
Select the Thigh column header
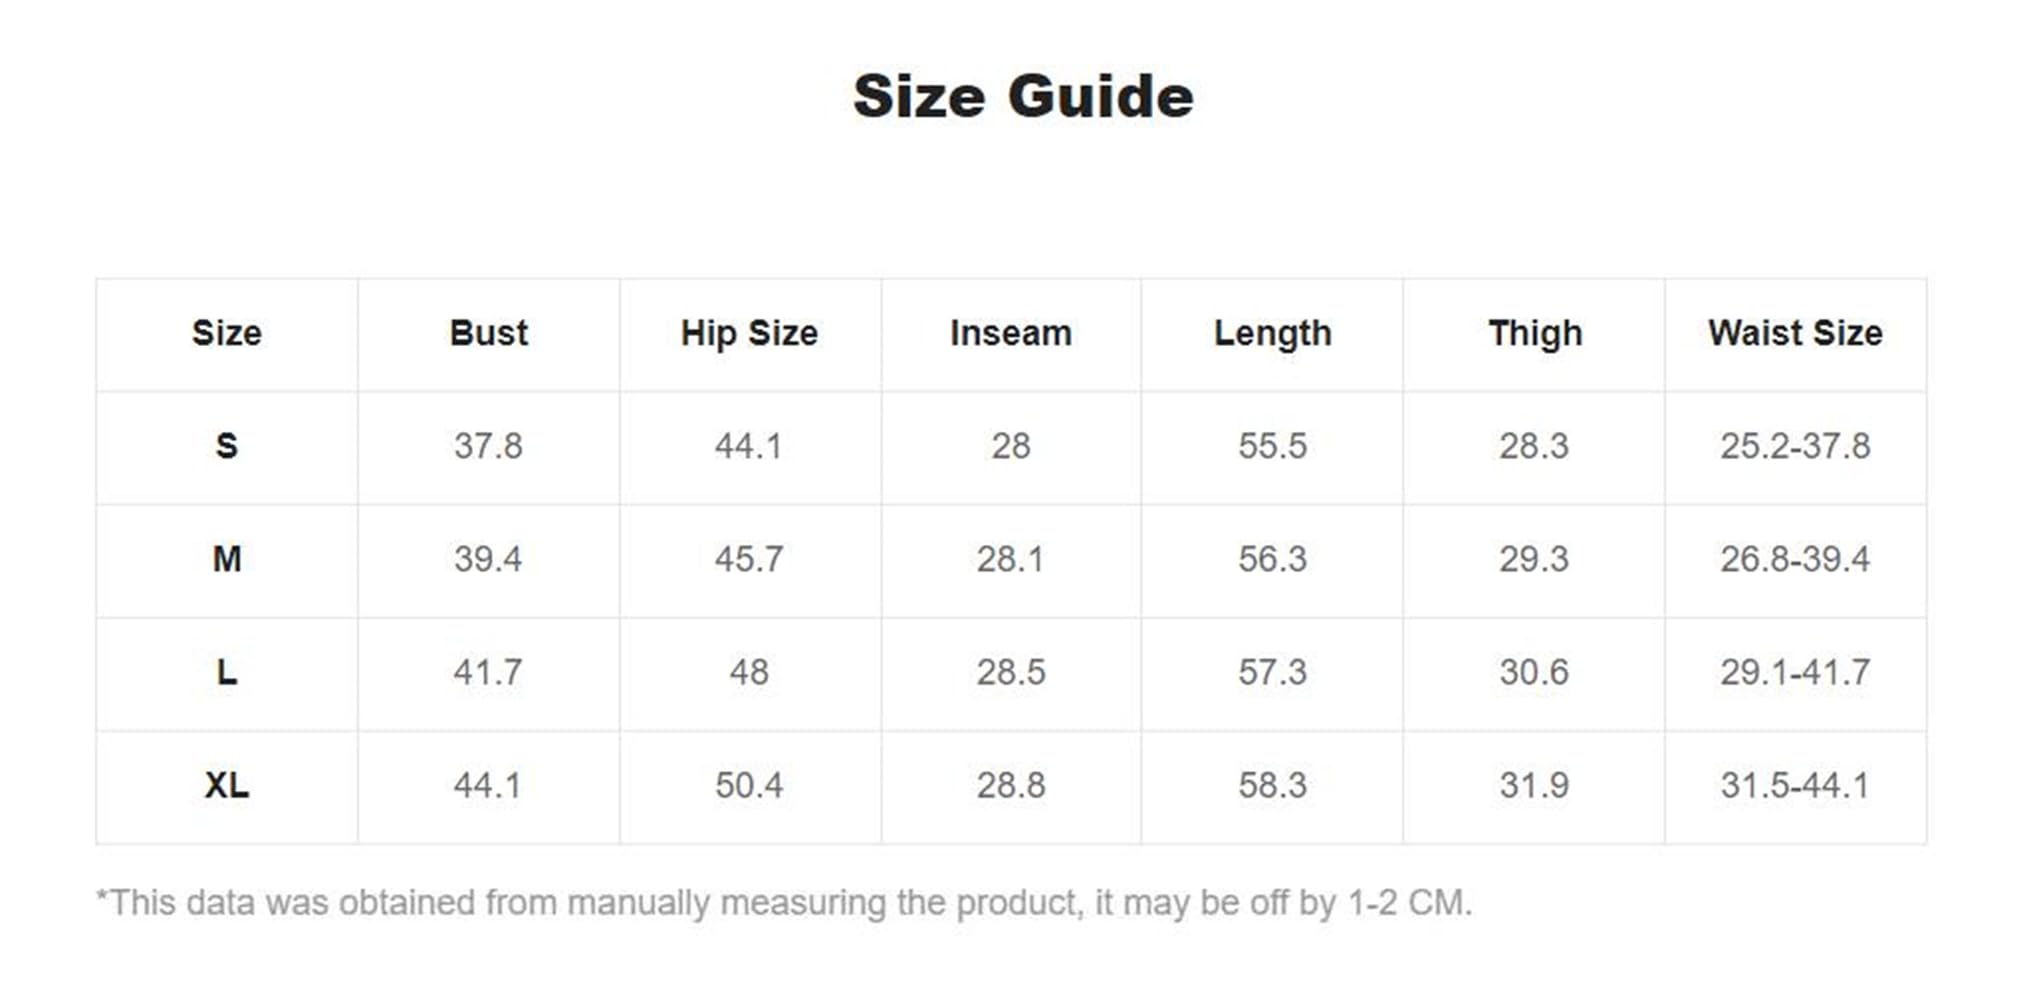click(x=1534, y=333)
